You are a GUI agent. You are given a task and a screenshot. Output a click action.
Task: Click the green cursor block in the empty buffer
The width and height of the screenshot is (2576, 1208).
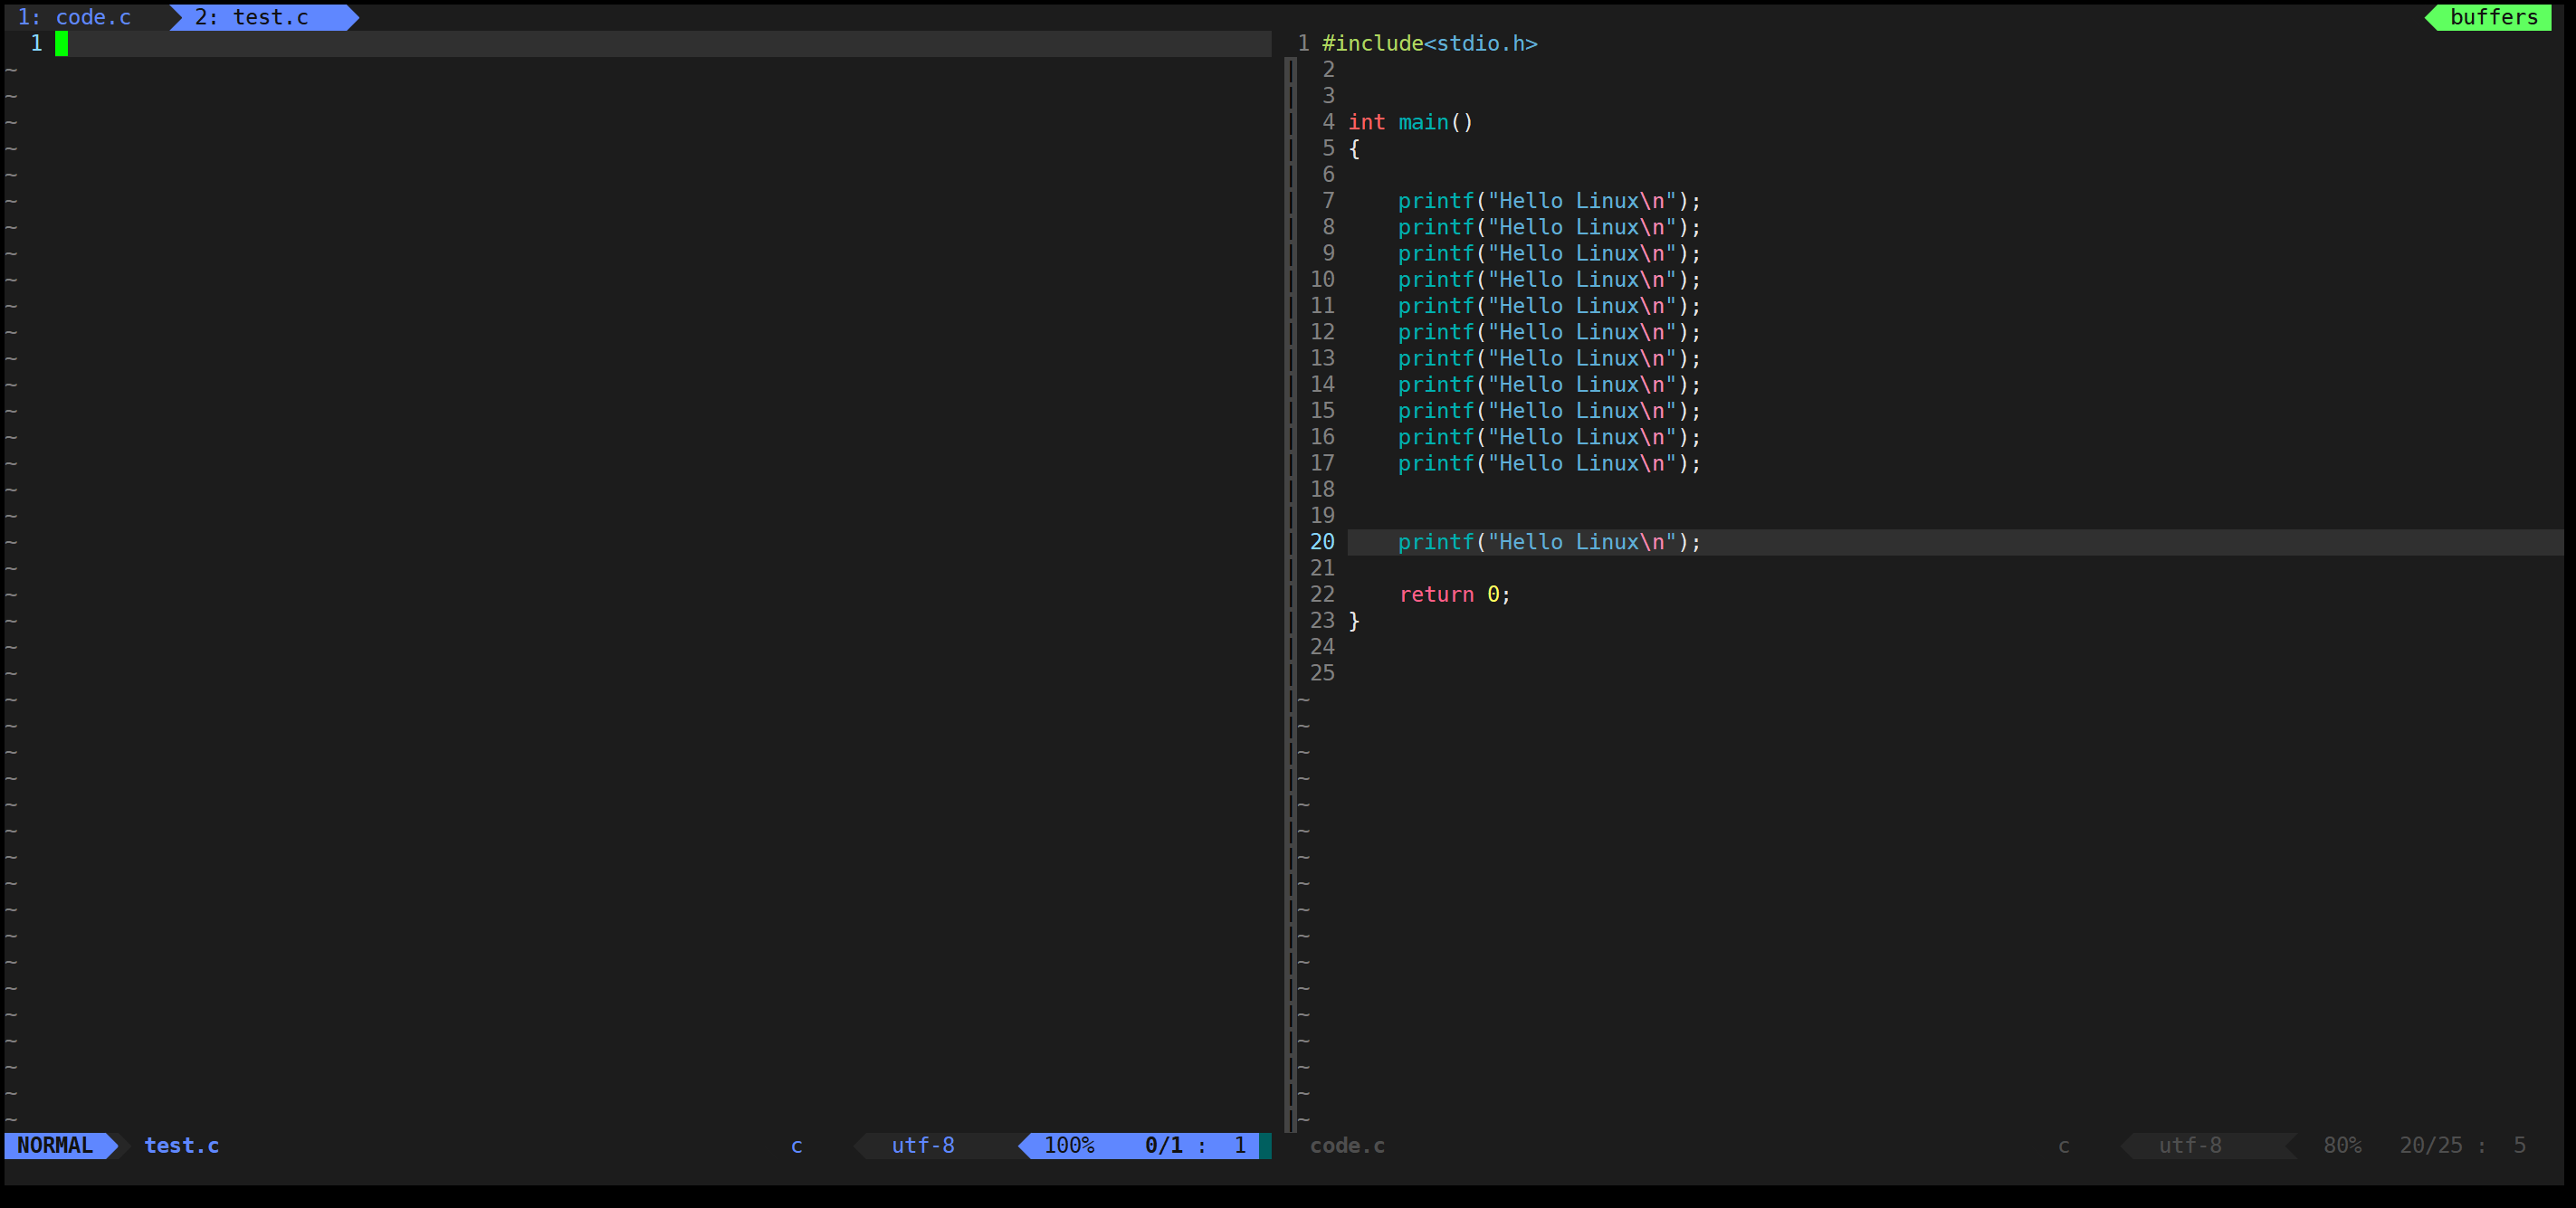point(62,43)
